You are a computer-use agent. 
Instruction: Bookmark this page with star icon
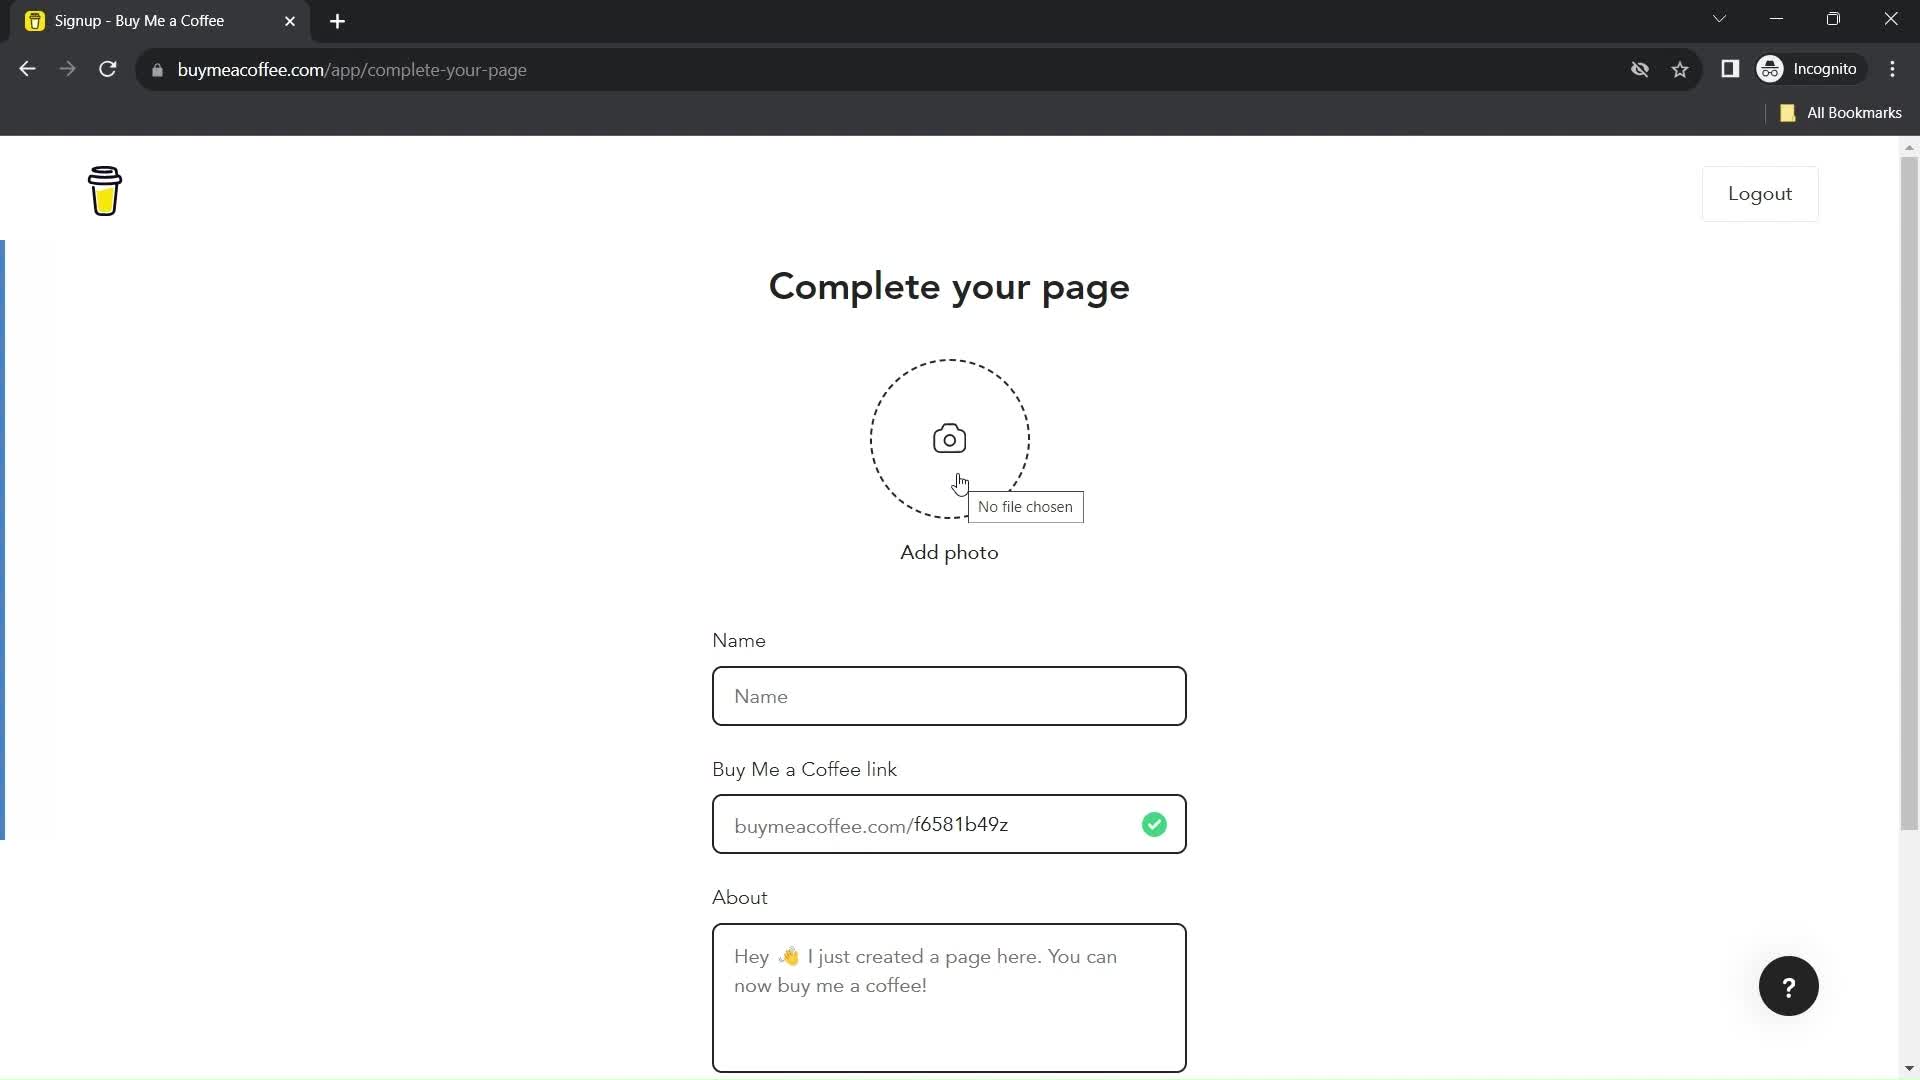[1680, 69]
